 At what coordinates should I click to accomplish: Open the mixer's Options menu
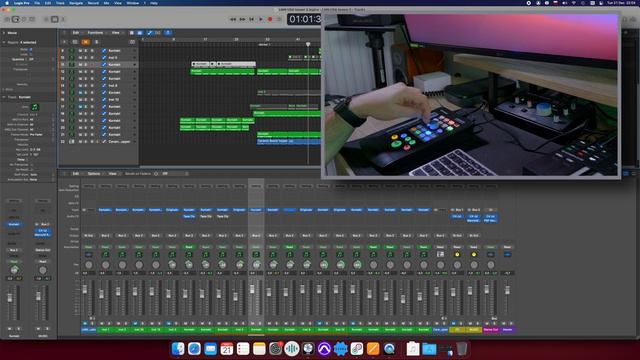tap(94, 173)
